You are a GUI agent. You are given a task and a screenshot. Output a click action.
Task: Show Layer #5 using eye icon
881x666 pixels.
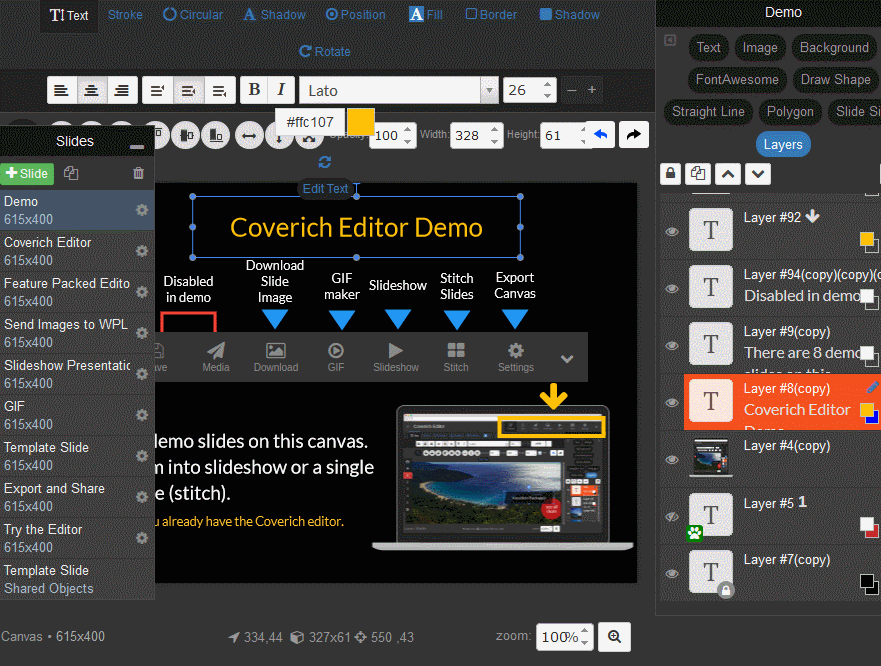click(x=672, y=517)
